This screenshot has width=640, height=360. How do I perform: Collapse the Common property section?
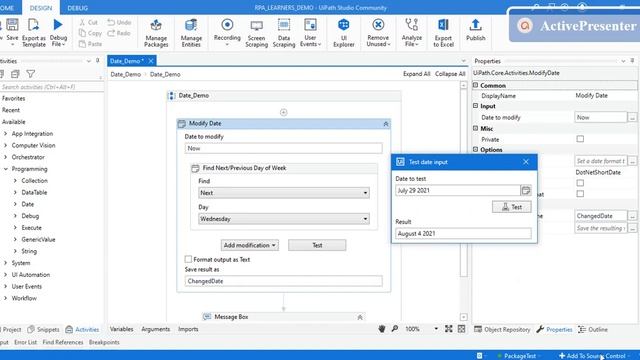pyautogui.click(x=476, y=85)
